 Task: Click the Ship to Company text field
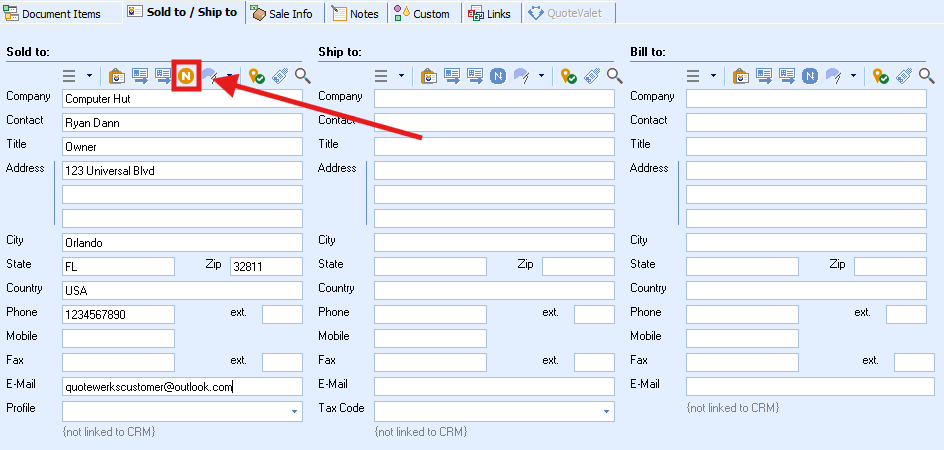tap(494, 98)
